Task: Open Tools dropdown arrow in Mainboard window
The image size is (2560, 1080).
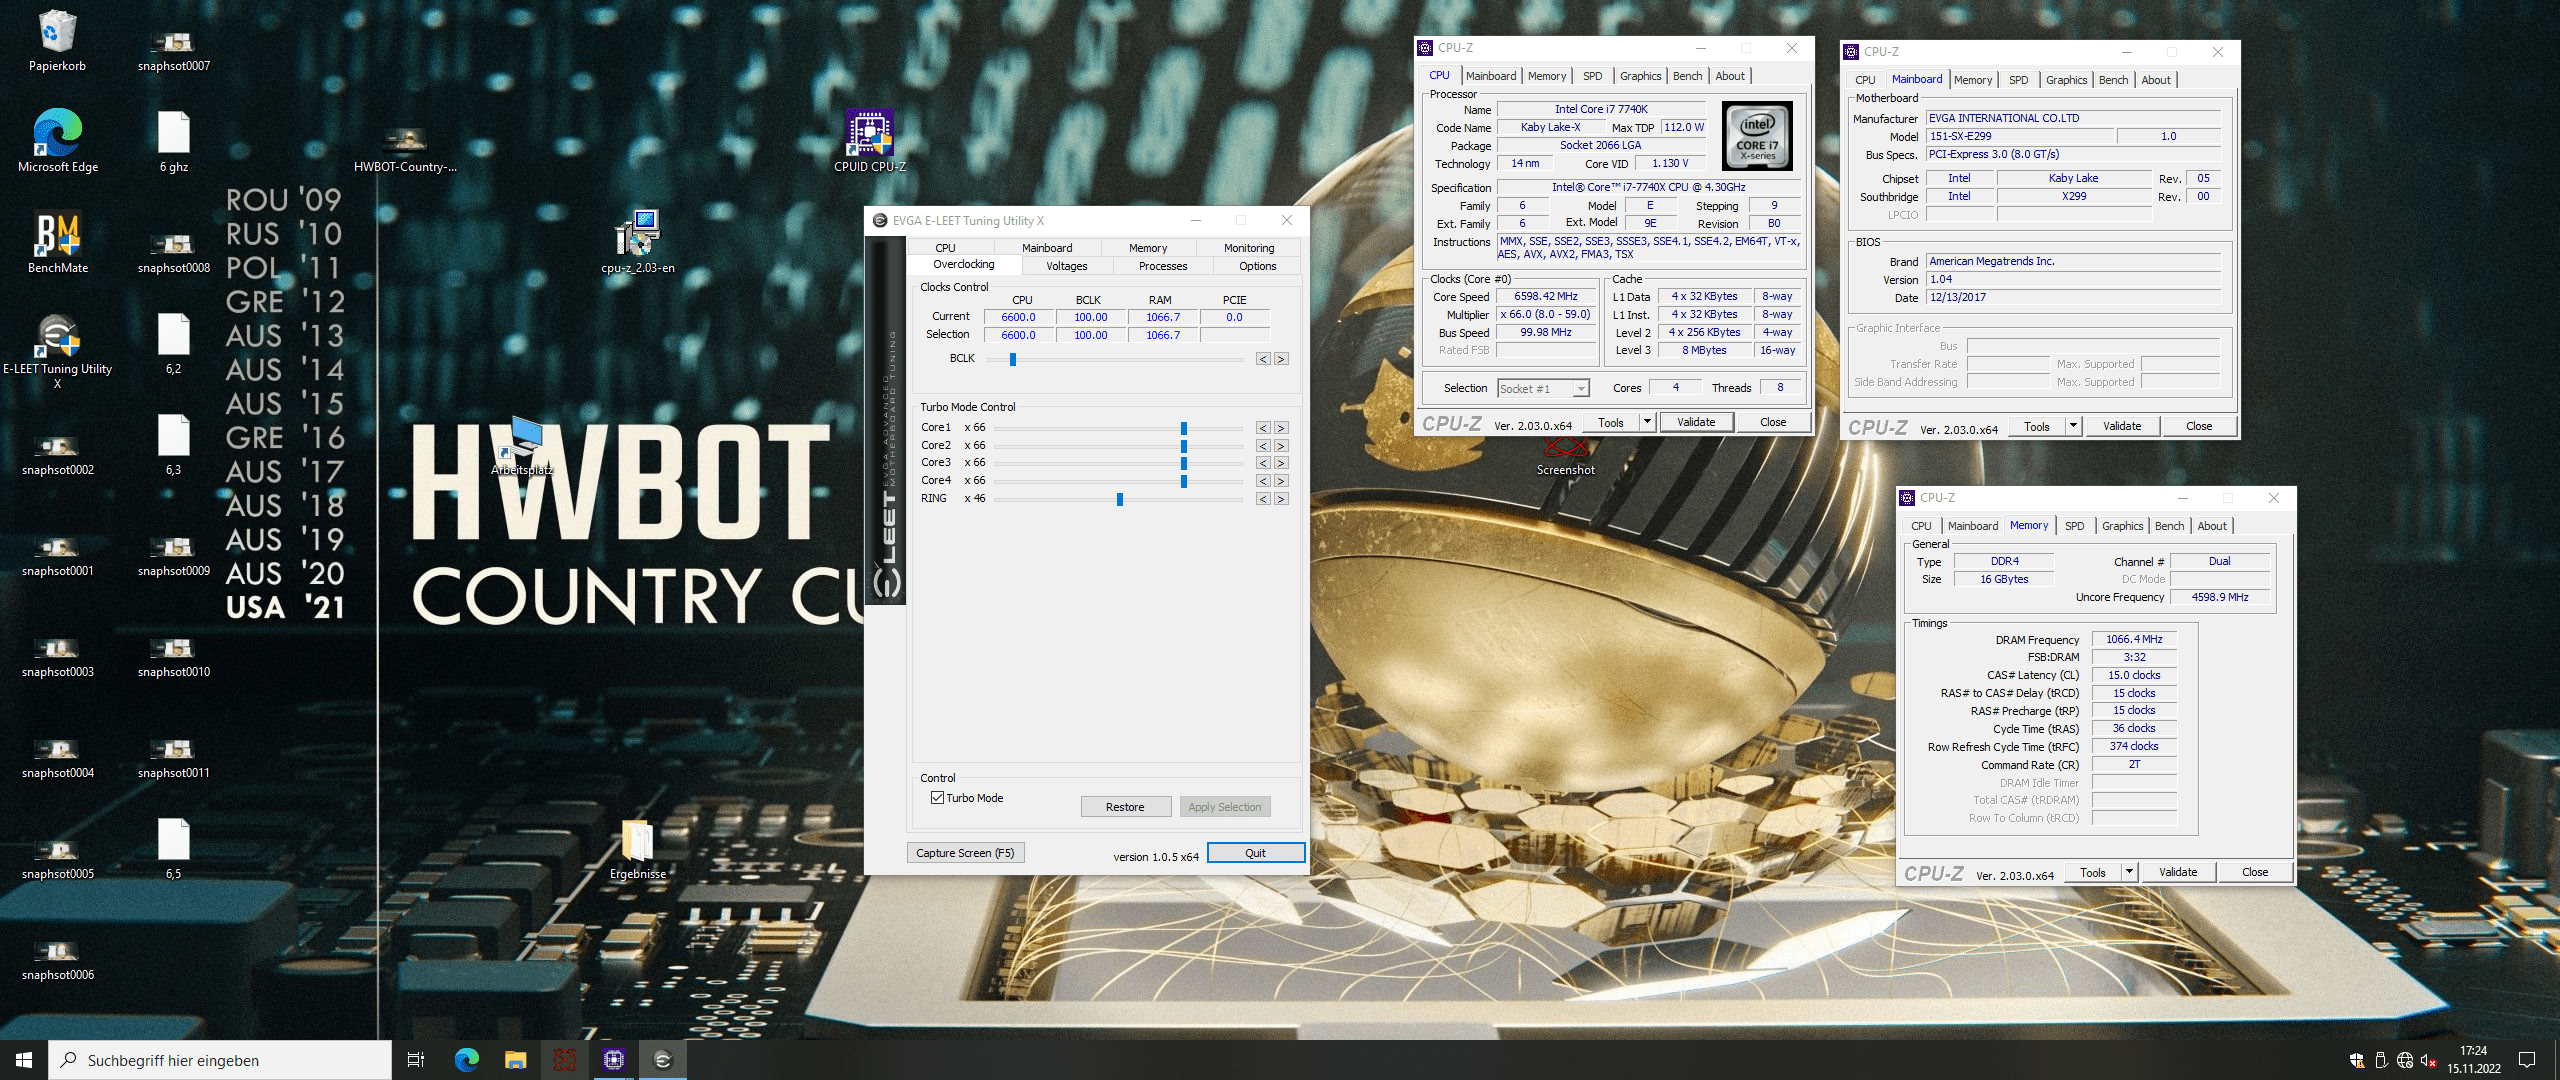Action: [2072, 426]
